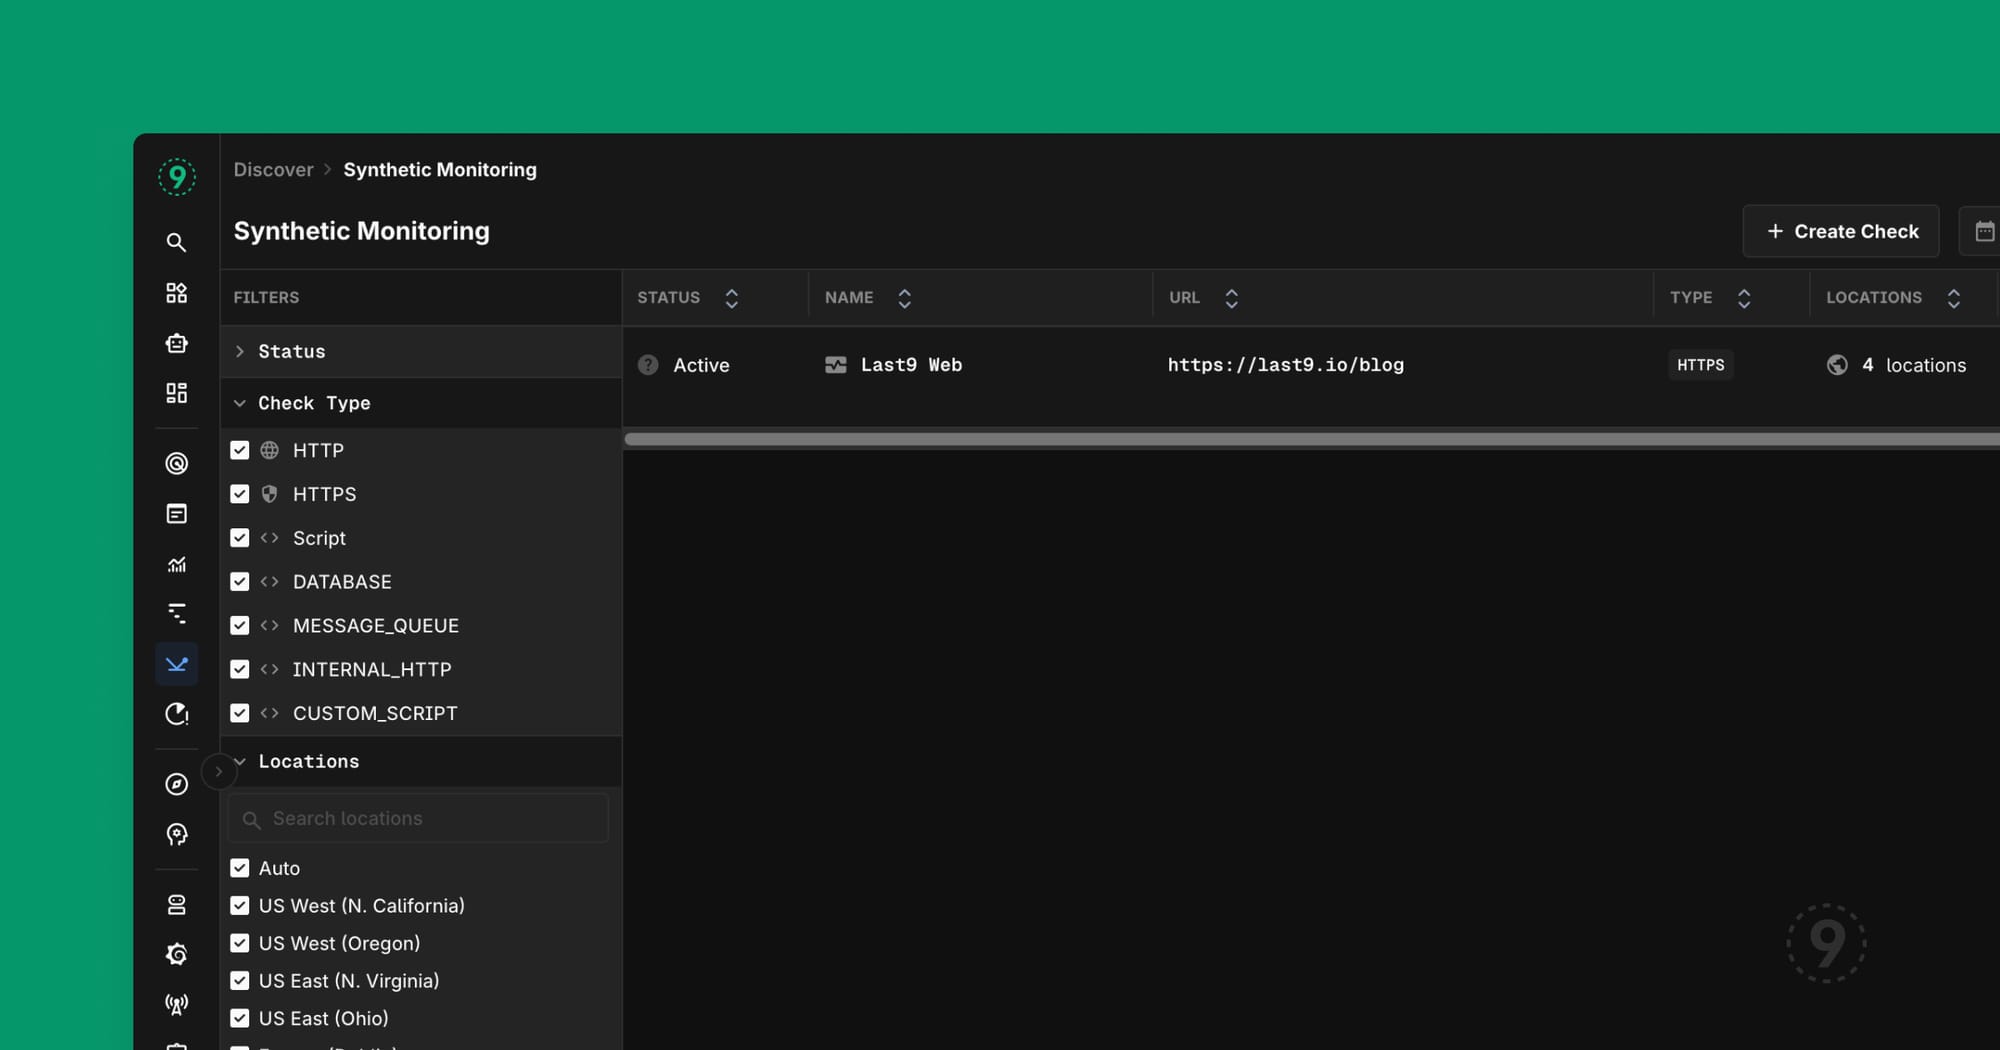Screen dimensions: 2000x1050
Task: Select the radio tower icon in the sidebar
Action: point(177,1003)
